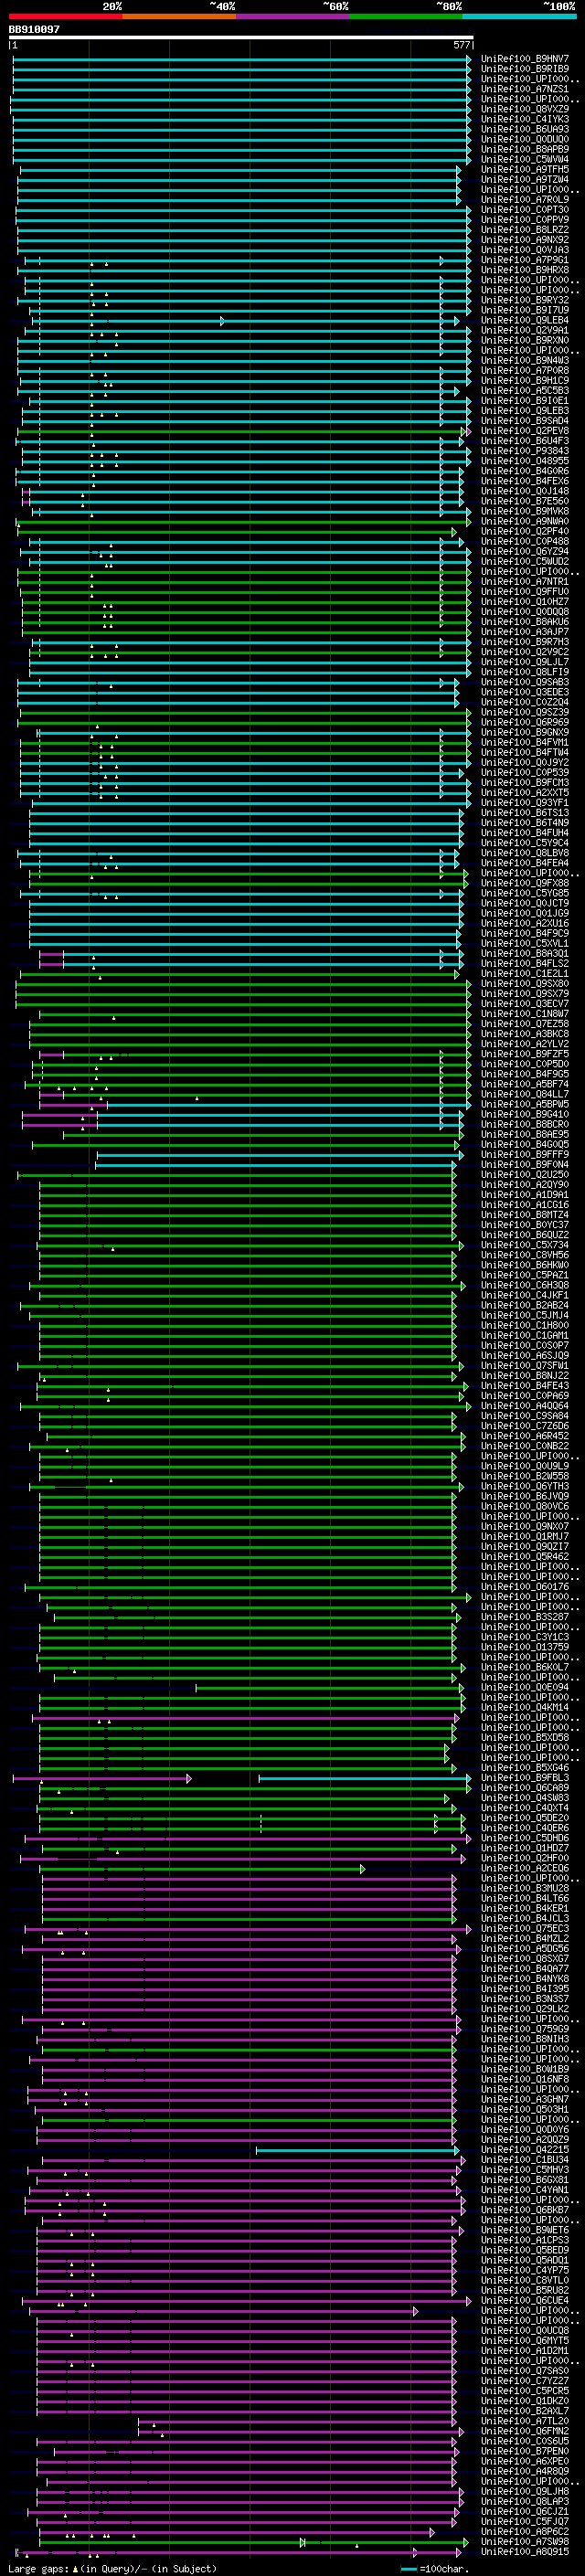This screenshot has height=2576, width=585.
Task: Select the UniRef100_B9FFF9 label
Action: pyautogui.click(x=525, y=1154)
